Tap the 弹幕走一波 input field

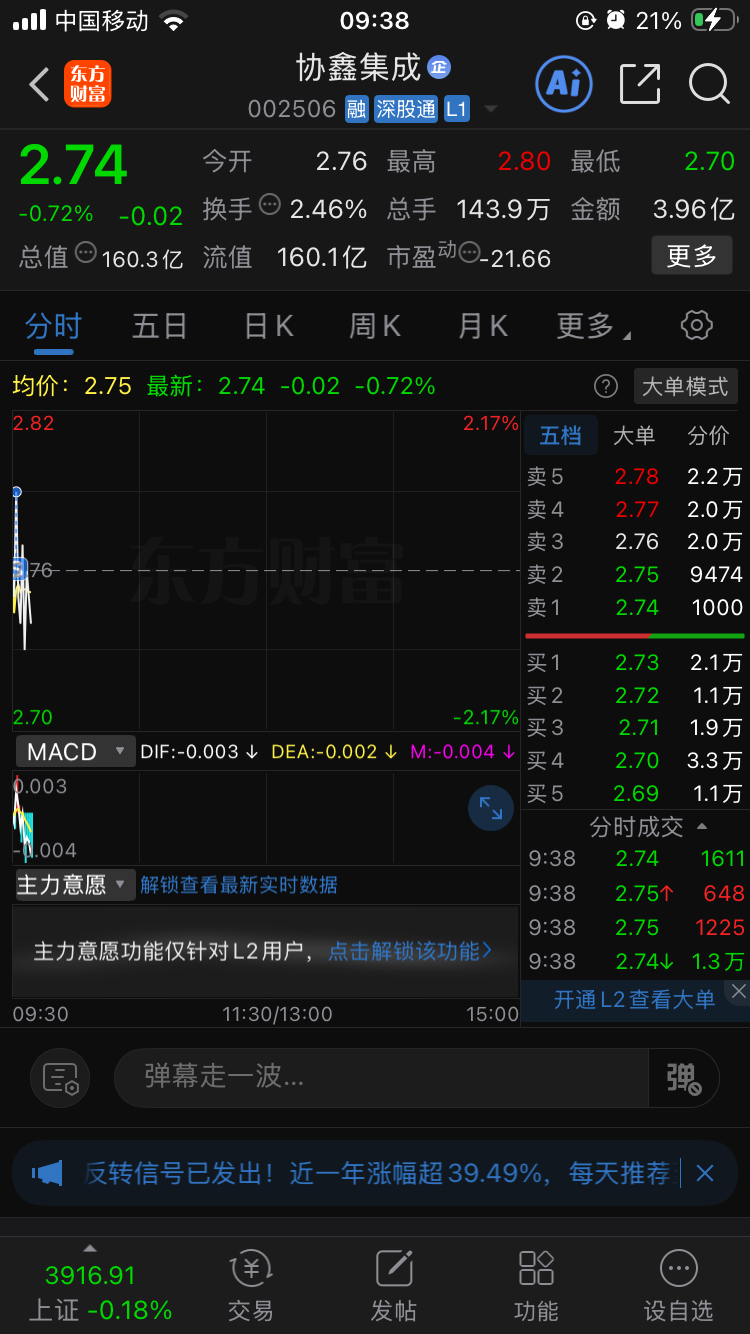(x=382, y=1078)
